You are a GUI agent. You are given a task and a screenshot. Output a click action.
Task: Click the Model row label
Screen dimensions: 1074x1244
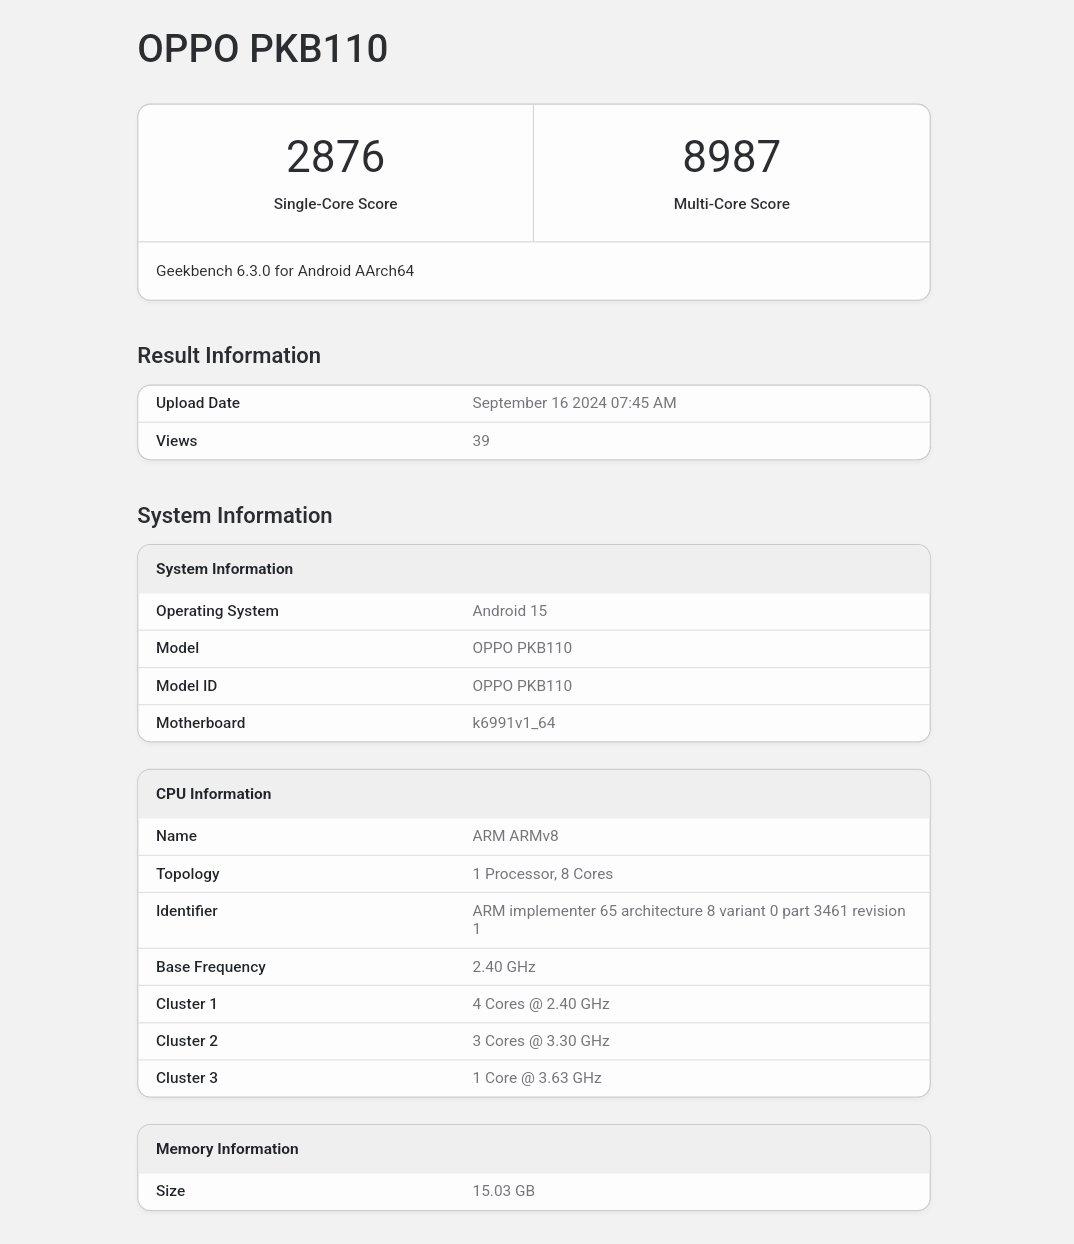click(x=177, y=648)
